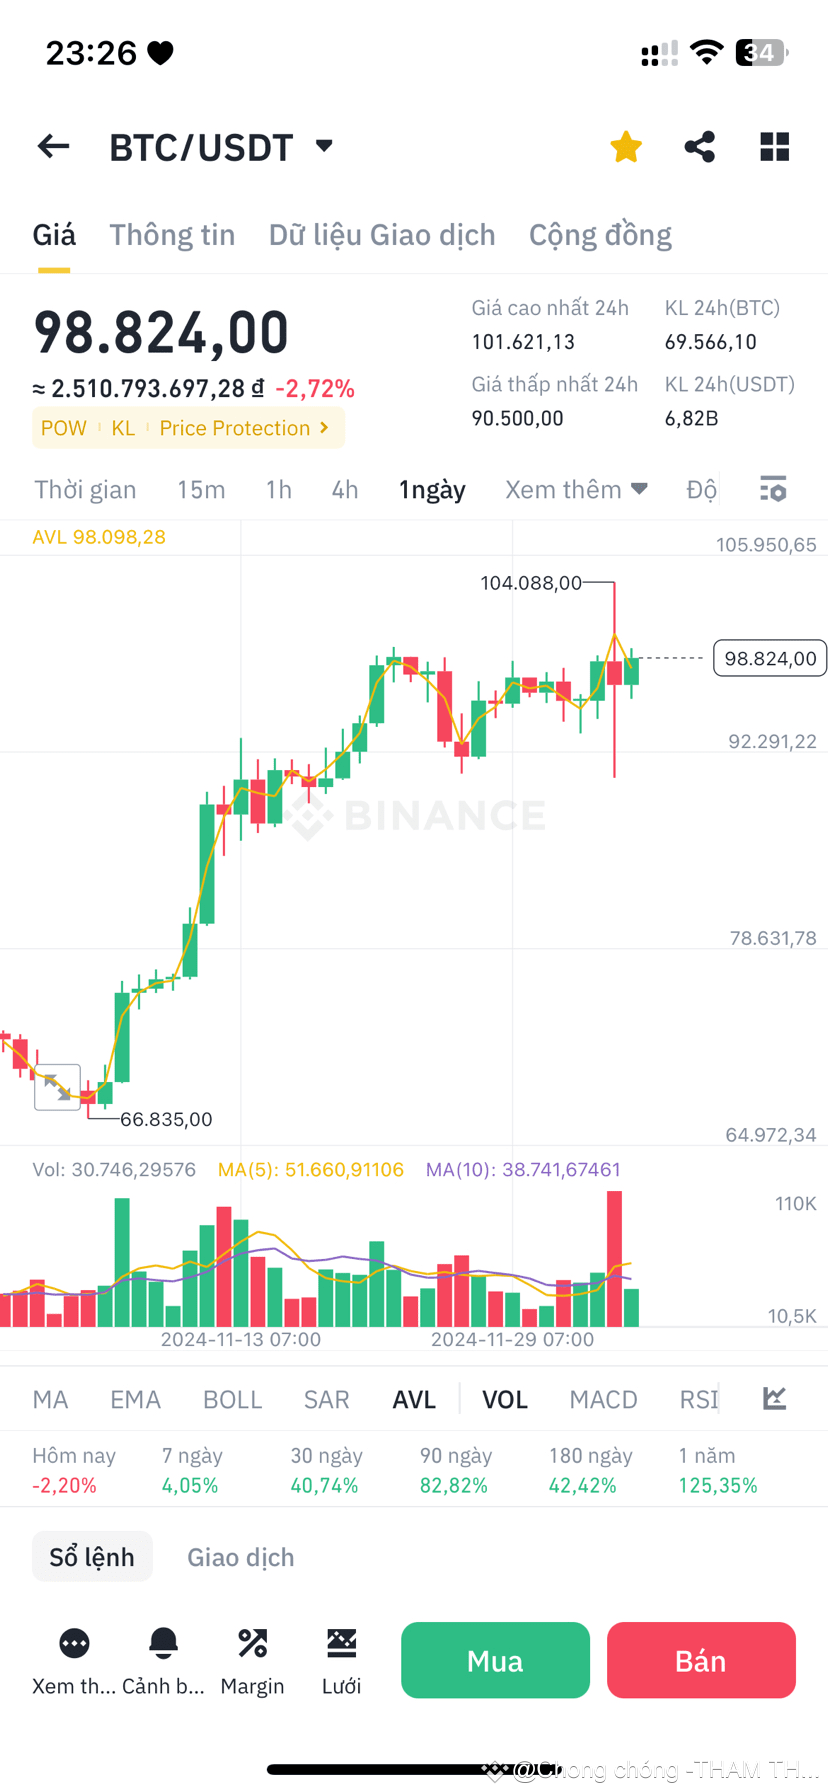Open the Lưới grid trading icon

coord(341,1643)
